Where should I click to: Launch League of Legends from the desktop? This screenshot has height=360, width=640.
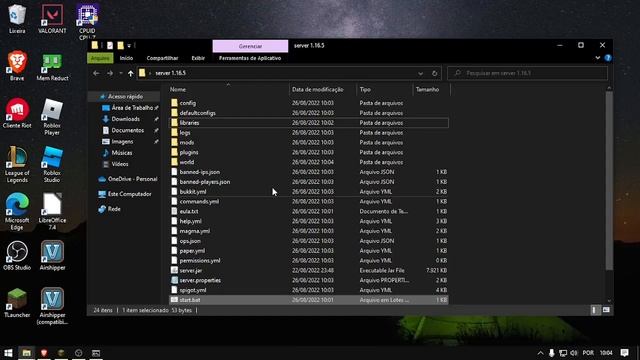(x=17, y=164)
